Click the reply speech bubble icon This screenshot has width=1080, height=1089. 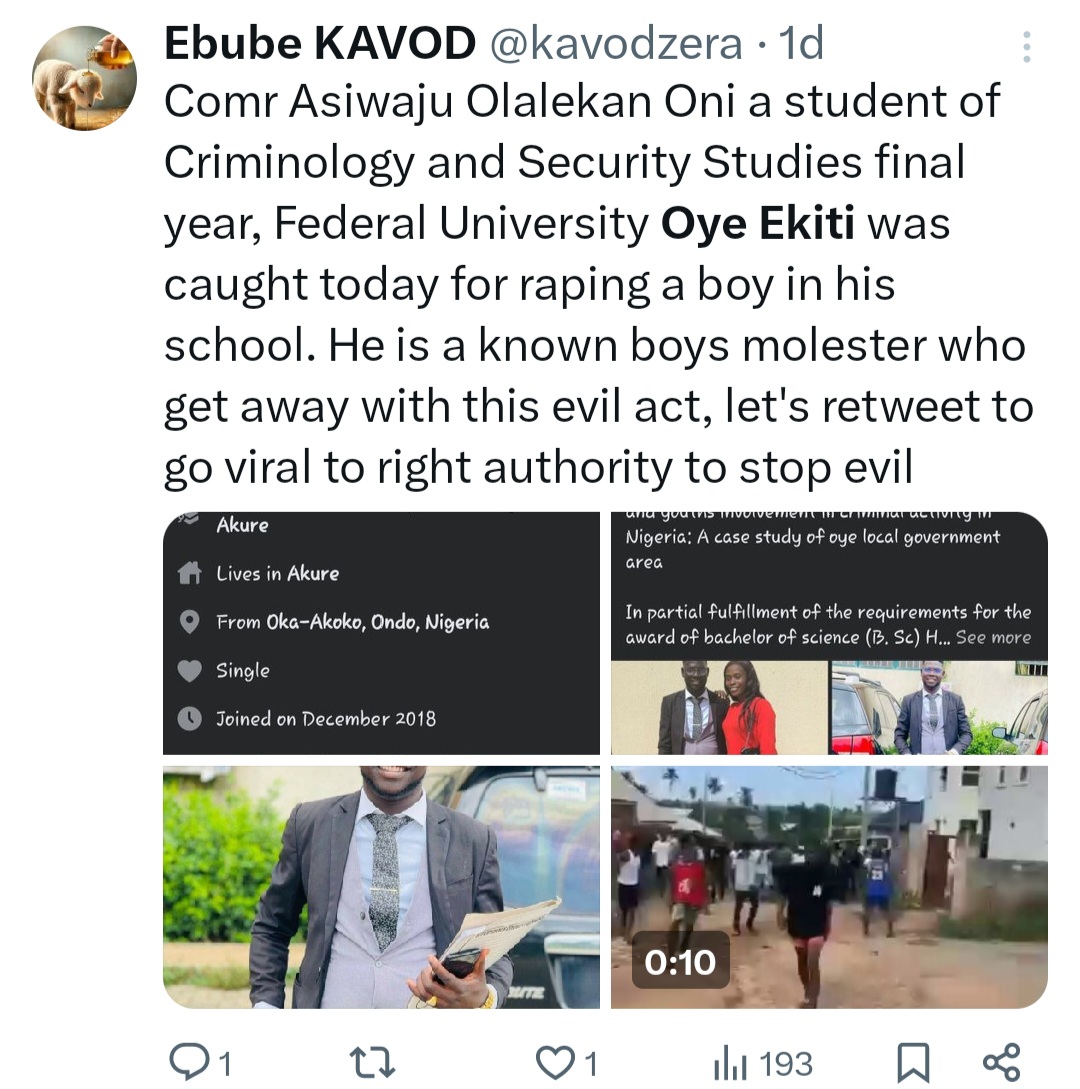(x=188, y=1061)
